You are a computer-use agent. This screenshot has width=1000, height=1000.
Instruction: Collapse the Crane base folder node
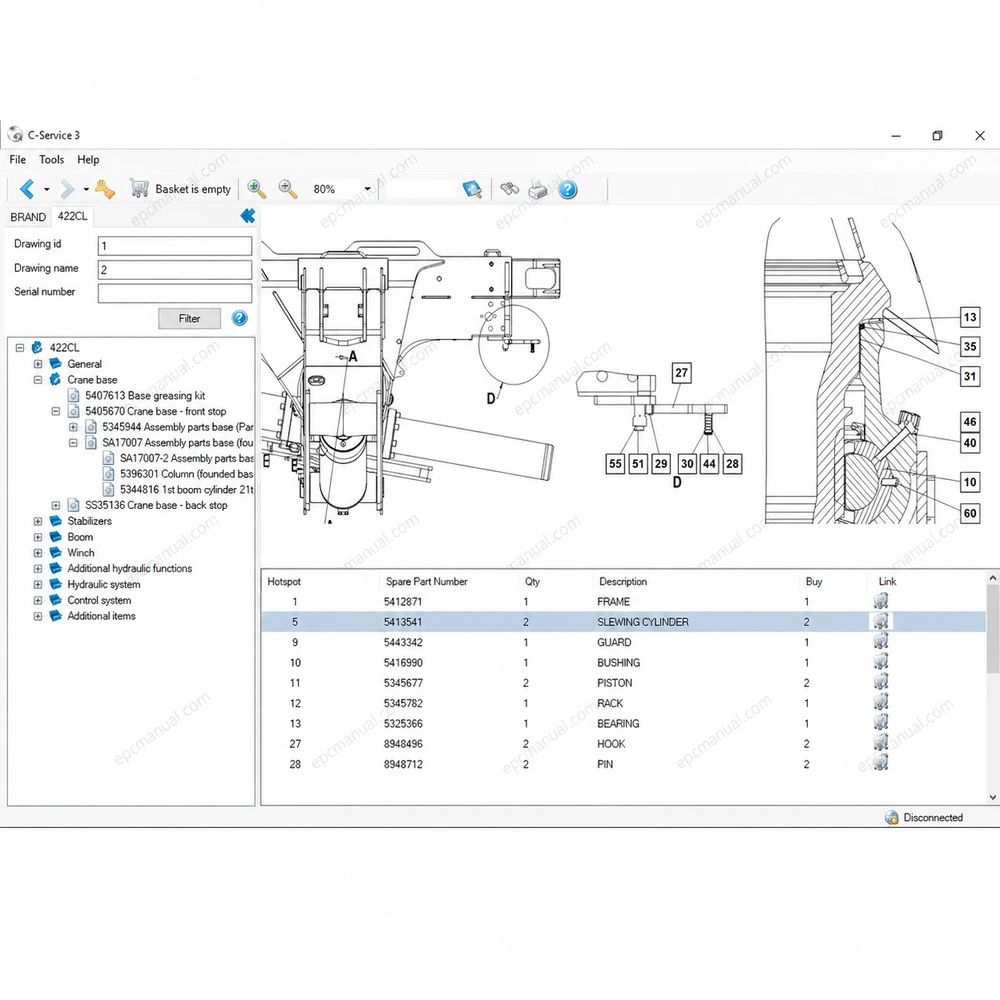pyautogui.click(x=38, y=379)
